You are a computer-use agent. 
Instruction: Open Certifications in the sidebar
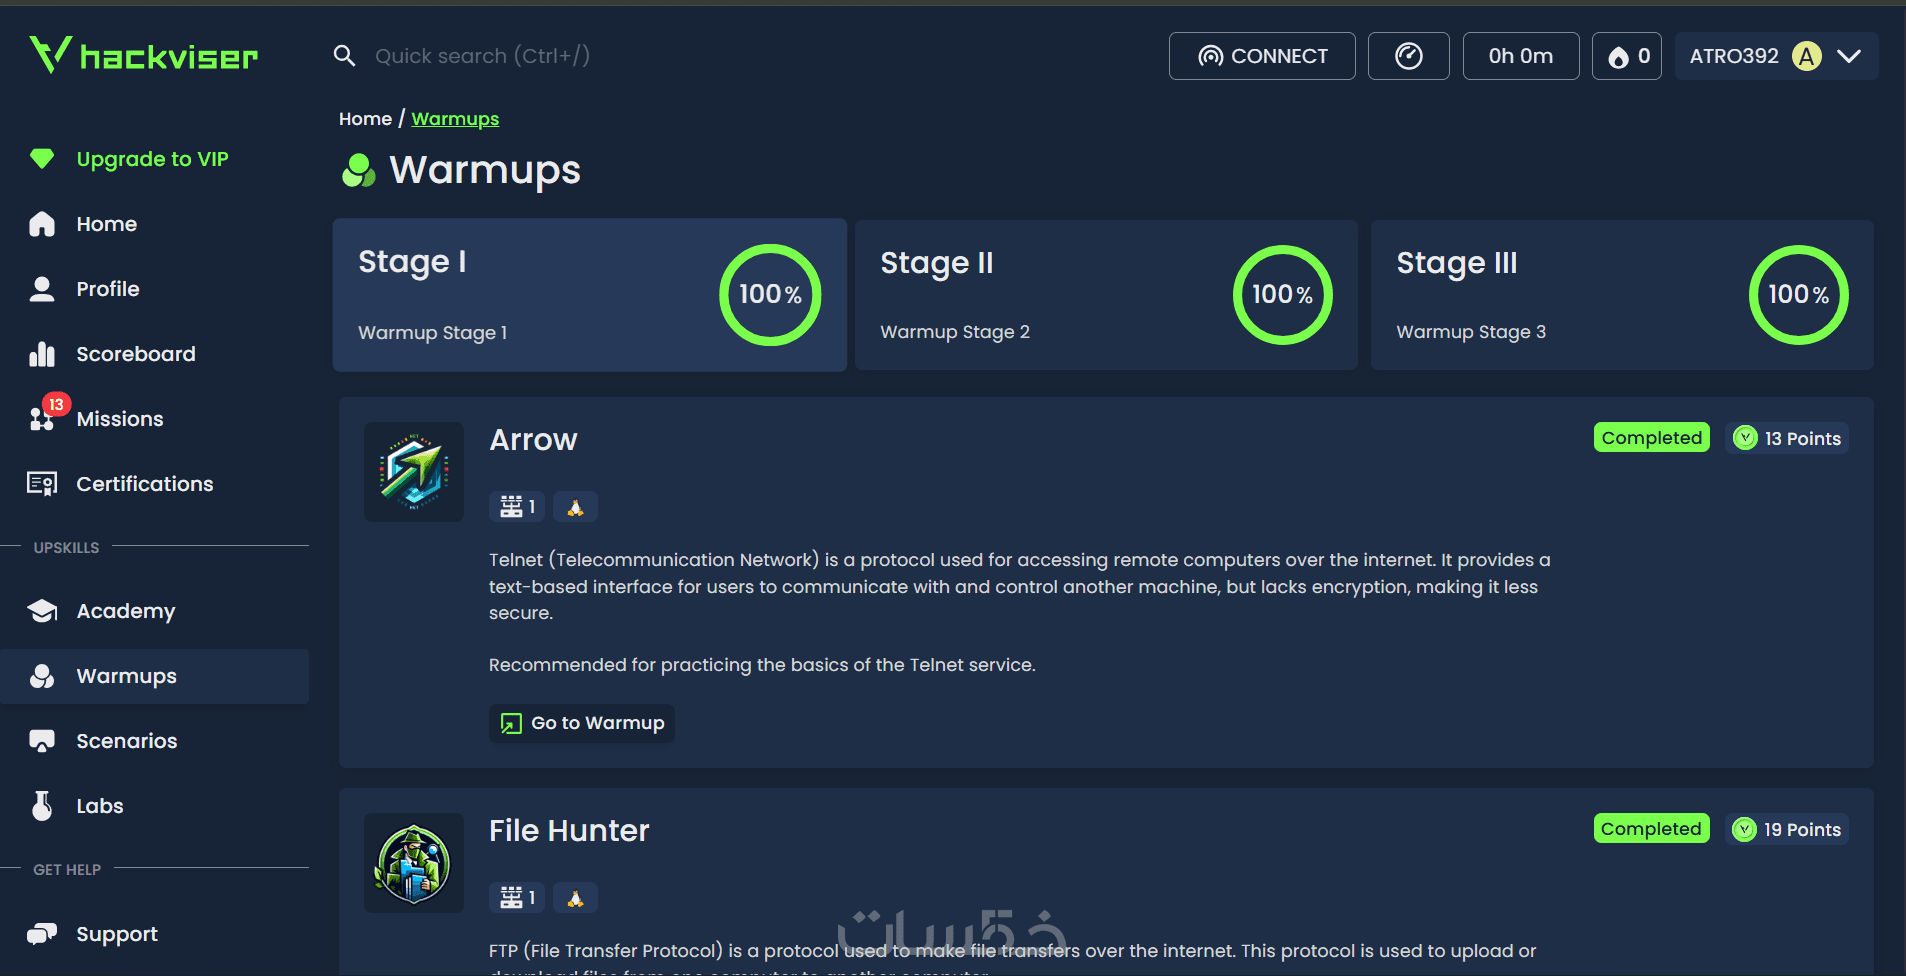pyautogui.click(x=144, y=484)
